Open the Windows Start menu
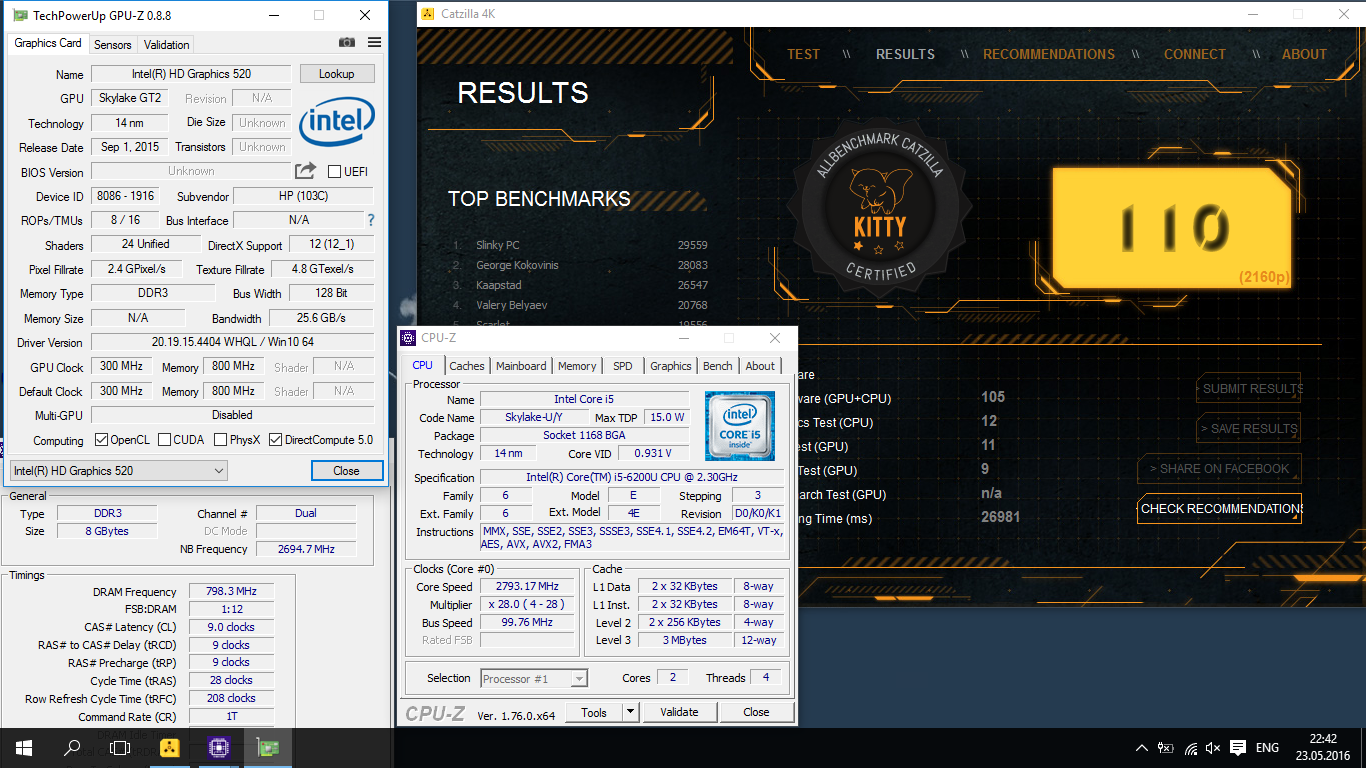This screenshot has width=1366, height=768. tap(23, 748)
